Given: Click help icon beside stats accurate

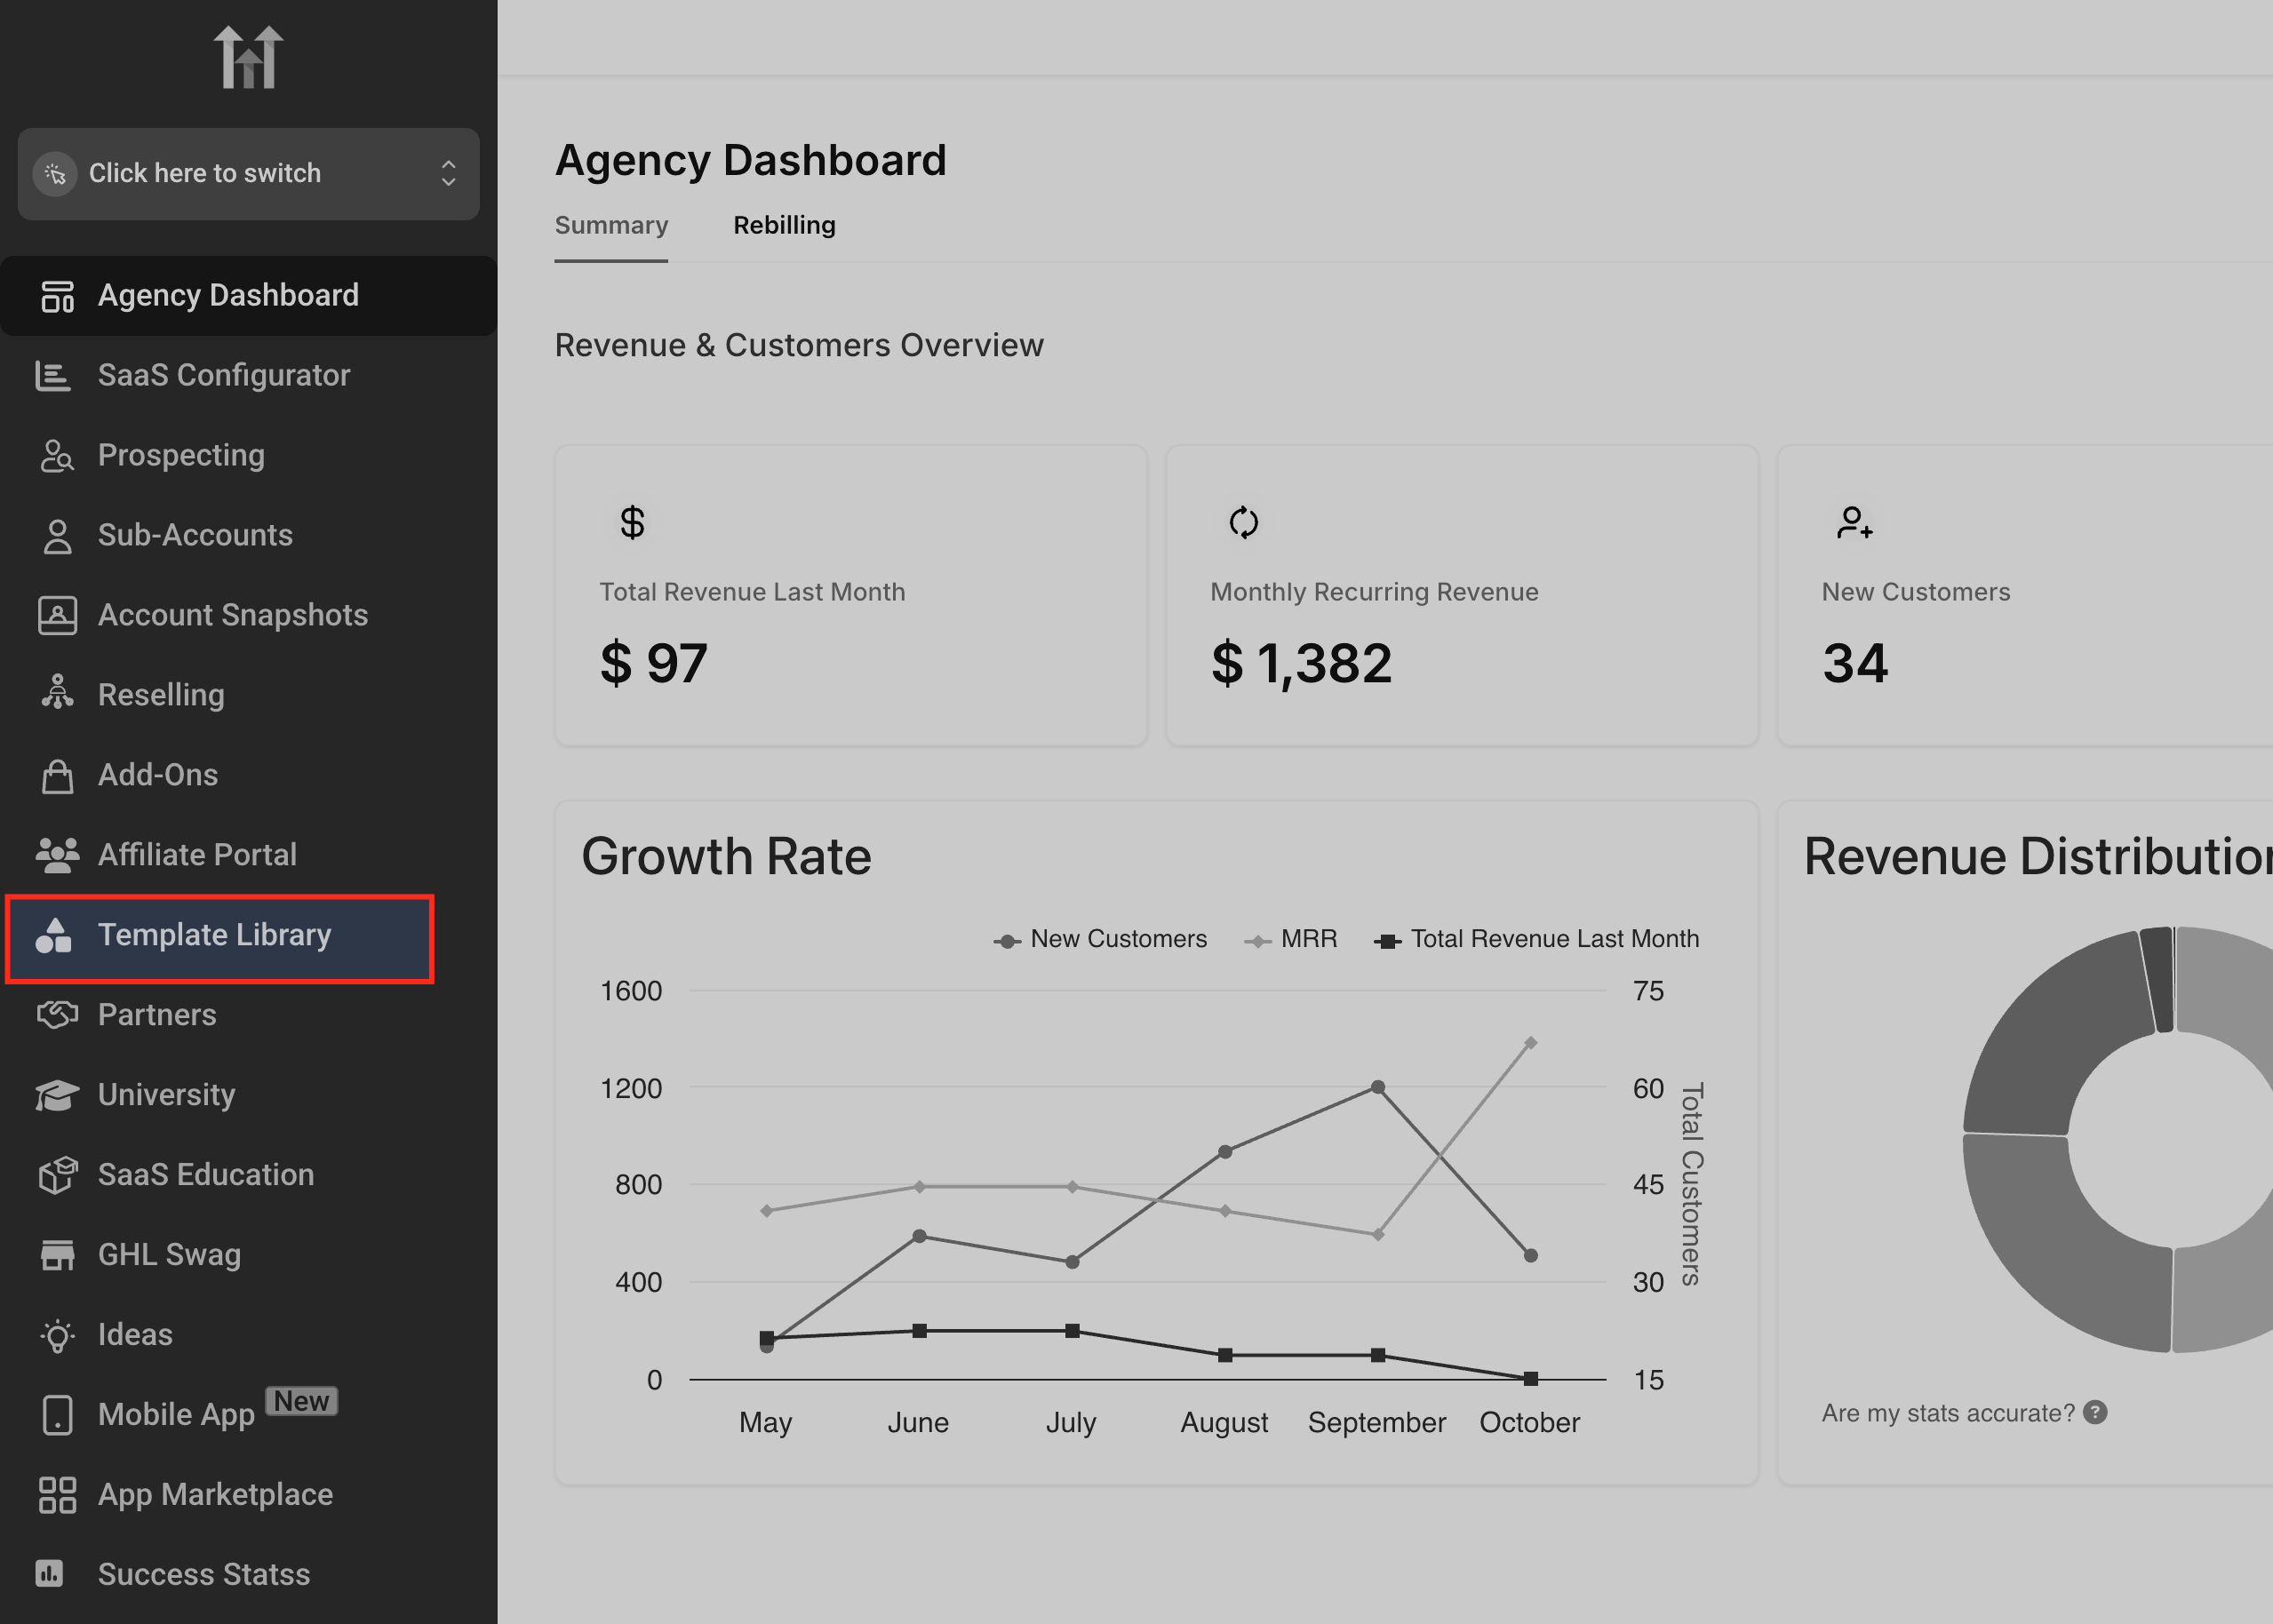Looking at the screenshot, I should (x=2095, y=1412).
